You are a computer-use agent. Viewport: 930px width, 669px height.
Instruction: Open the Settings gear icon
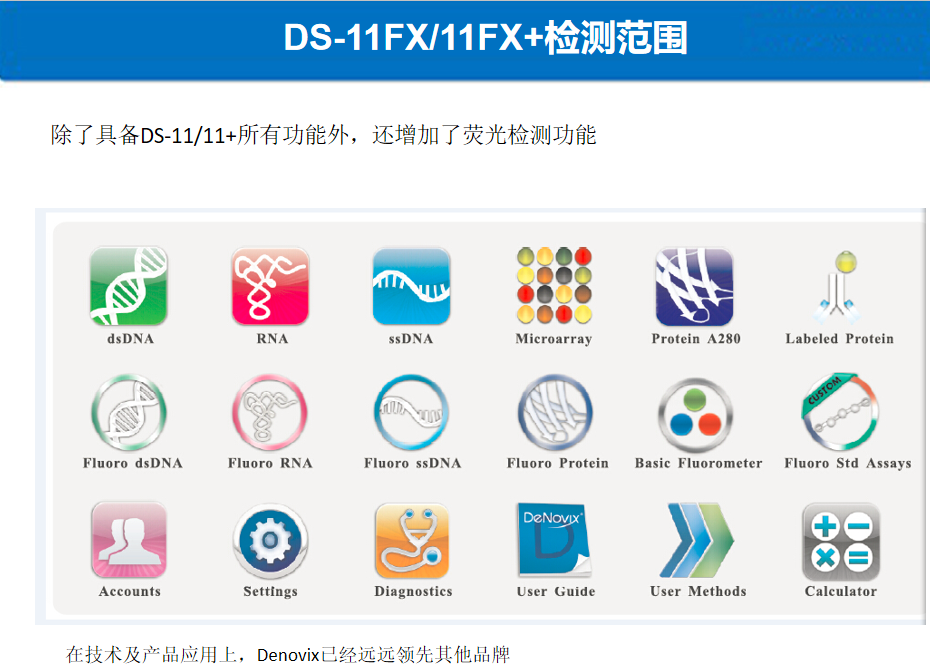pos(270,541)
